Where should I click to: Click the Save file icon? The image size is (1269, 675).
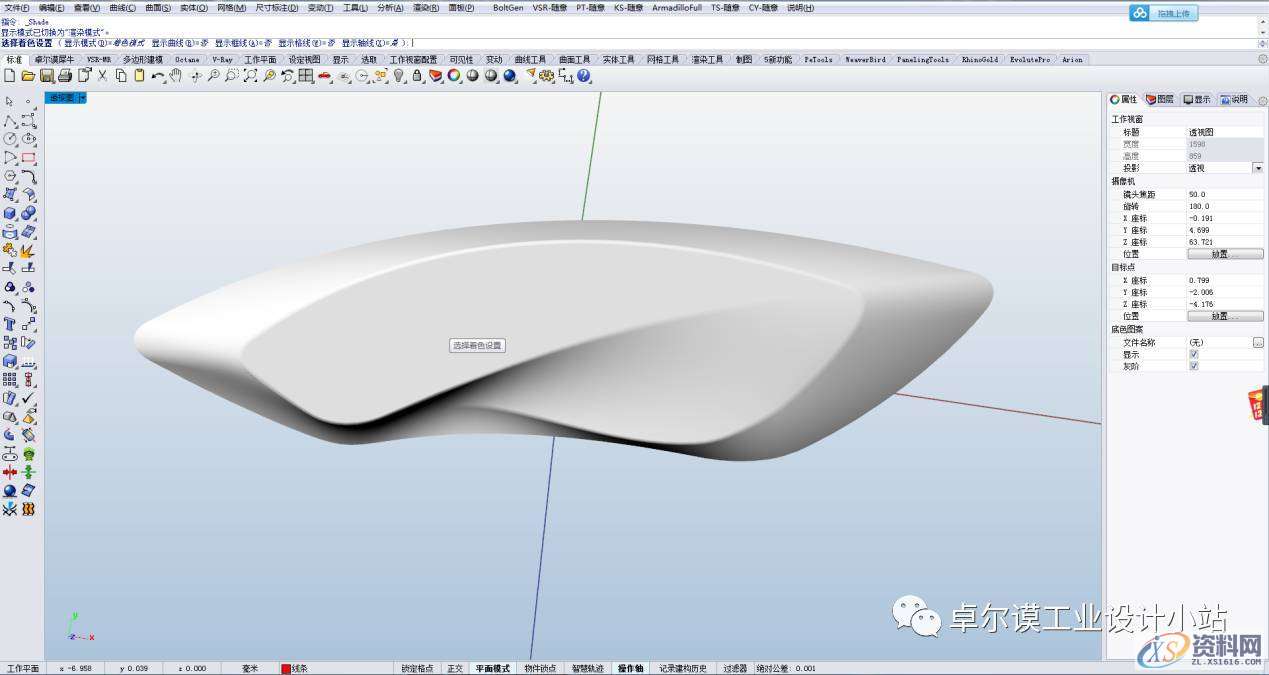(x=46, y=76)
